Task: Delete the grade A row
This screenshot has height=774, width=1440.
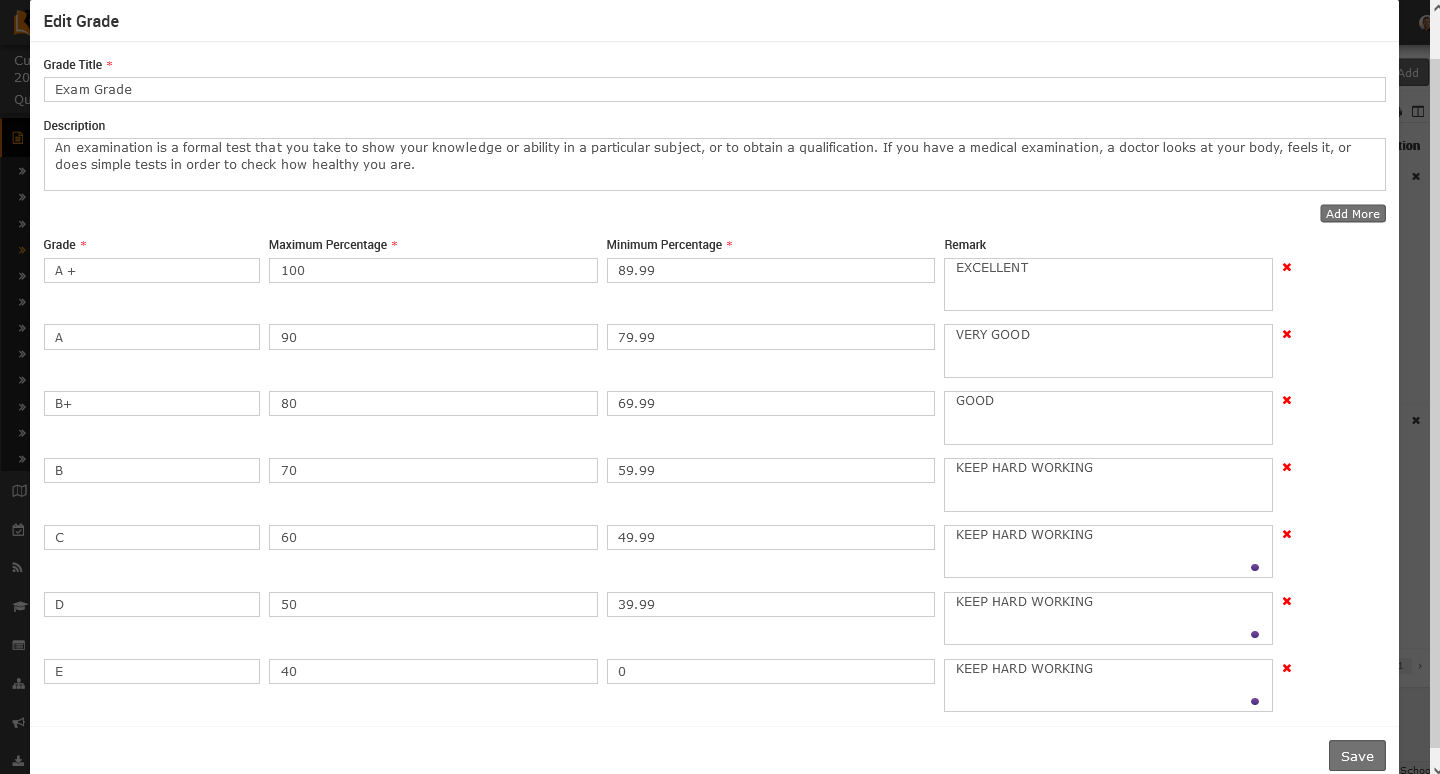Action: (x=1287, y=334)
